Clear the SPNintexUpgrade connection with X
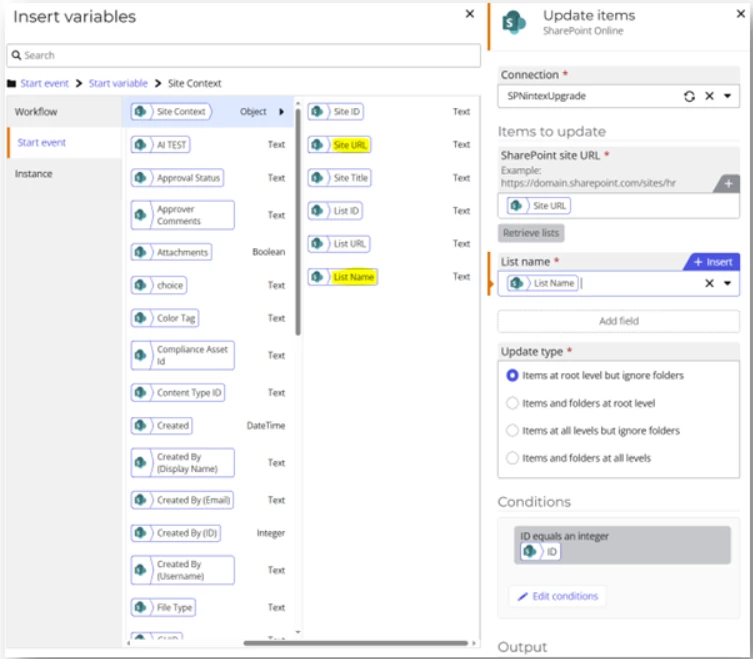The image size is (753, 659). point(709,96)
